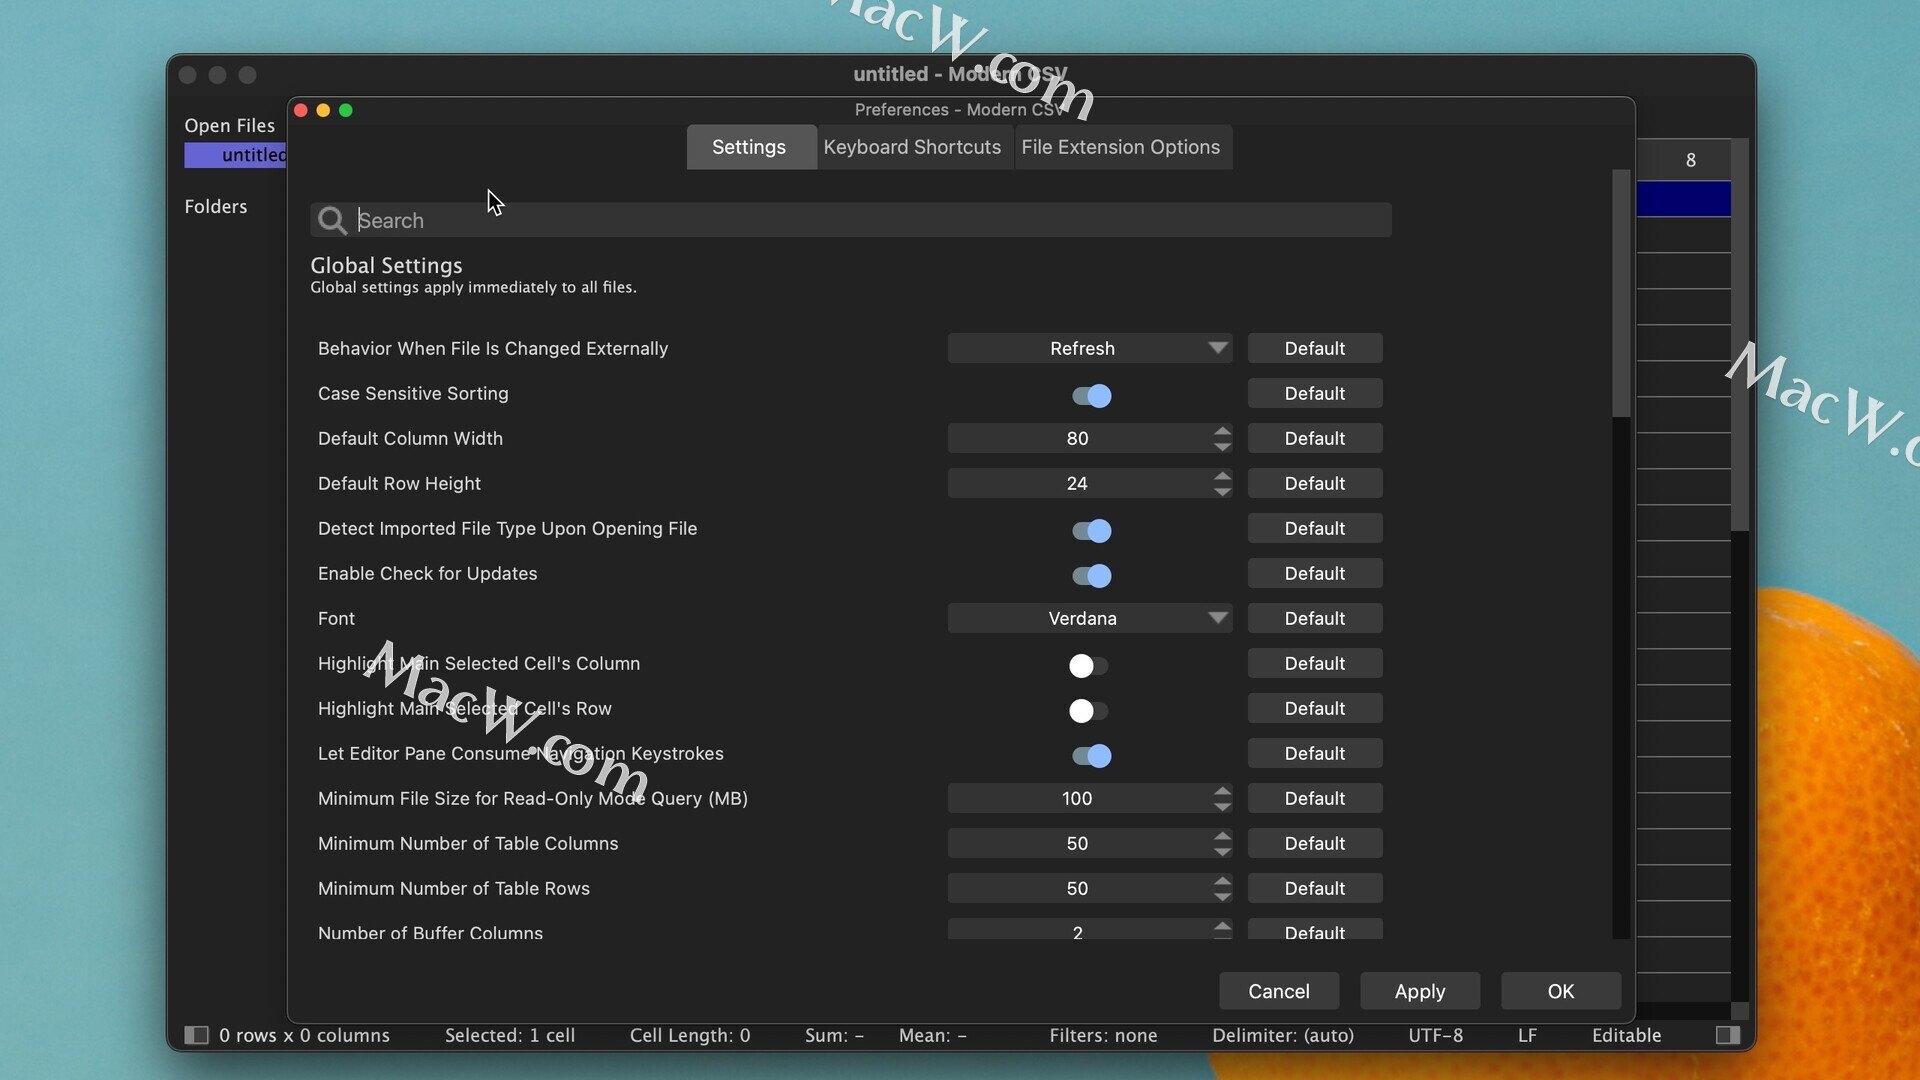Click the highlighted blue cell in column 8
Image resolution: width=1920 pixels, height=1080 pixels.
1684,199
